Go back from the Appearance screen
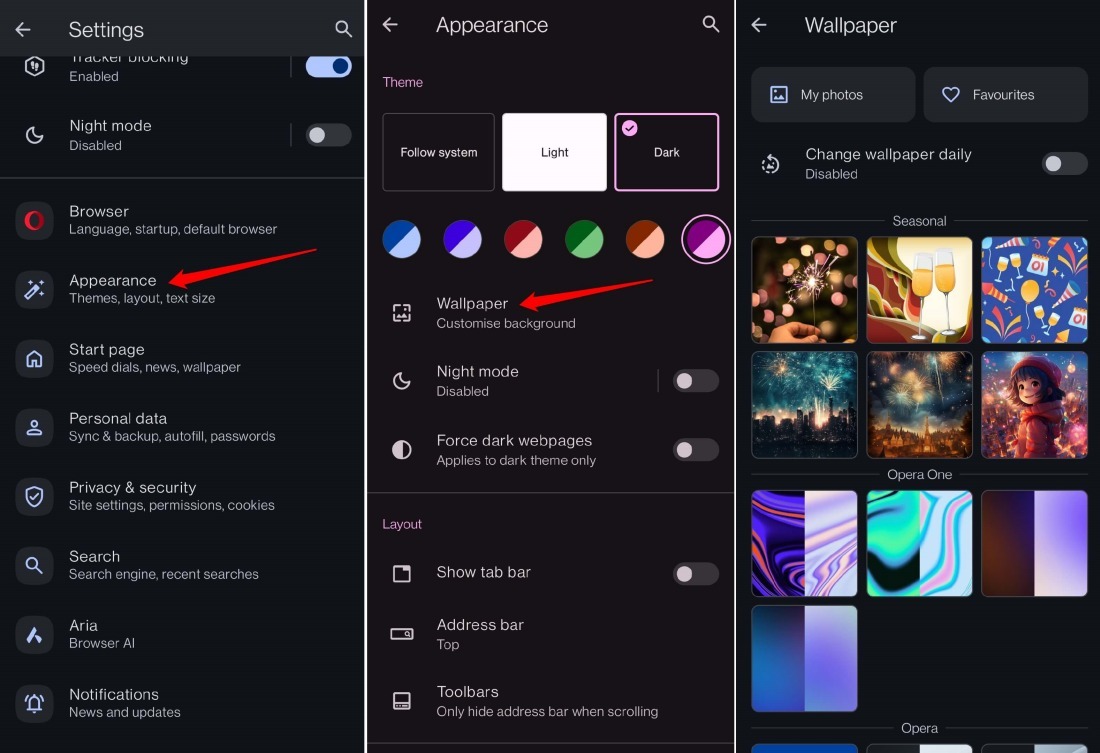Image resolution: width=1100 pixels, height=753 pixels. pyautogui.click(x=390, y=25)
